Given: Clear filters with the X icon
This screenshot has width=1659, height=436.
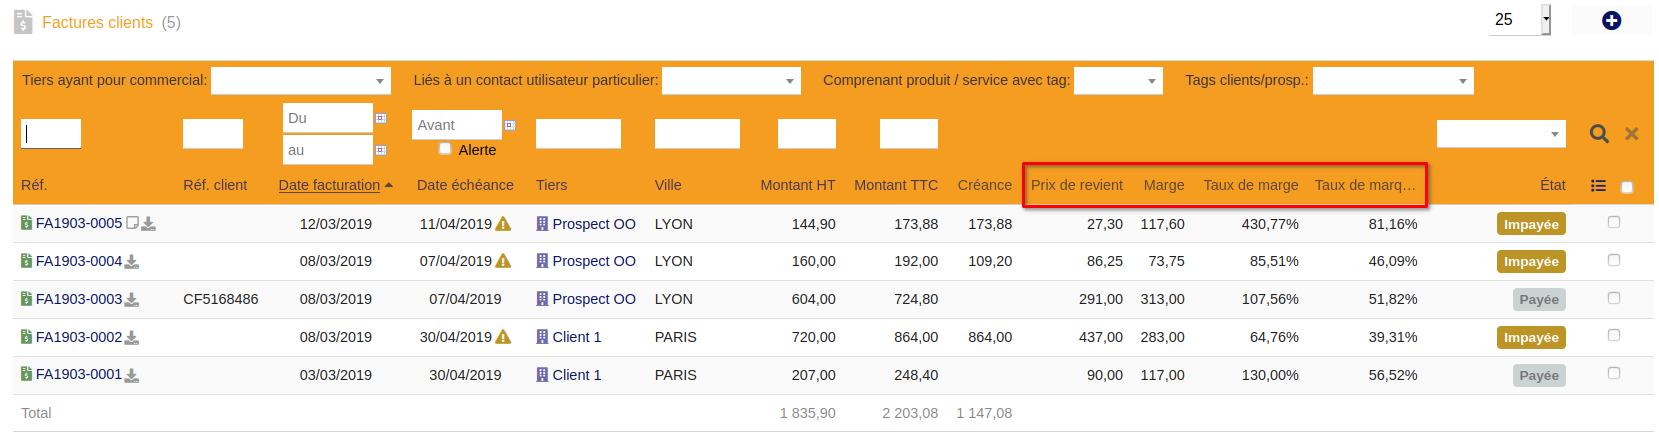Looking at the screenshot, I should (x=1631, y=134).
